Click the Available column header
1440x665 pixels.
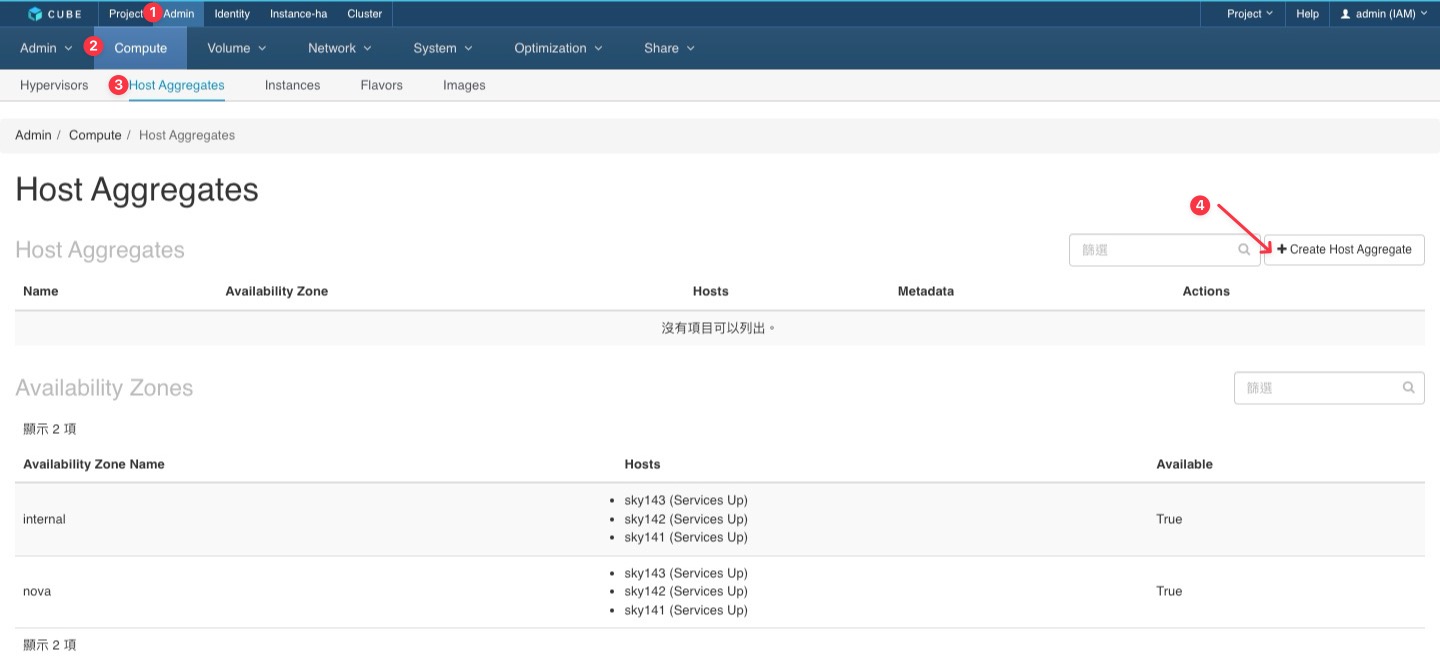[x=1185, y=464]
